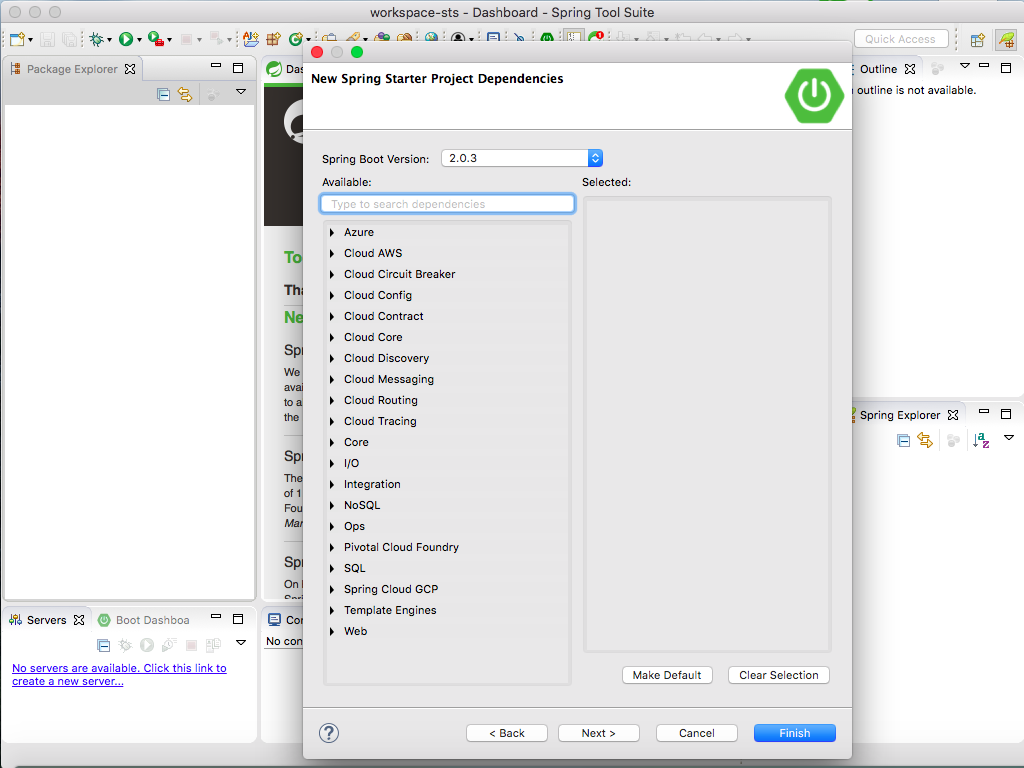The width and height of the screenshot is (1024, 768).
Task: Click the Run with toolbox (External Tools) icon
Action: 155,39
